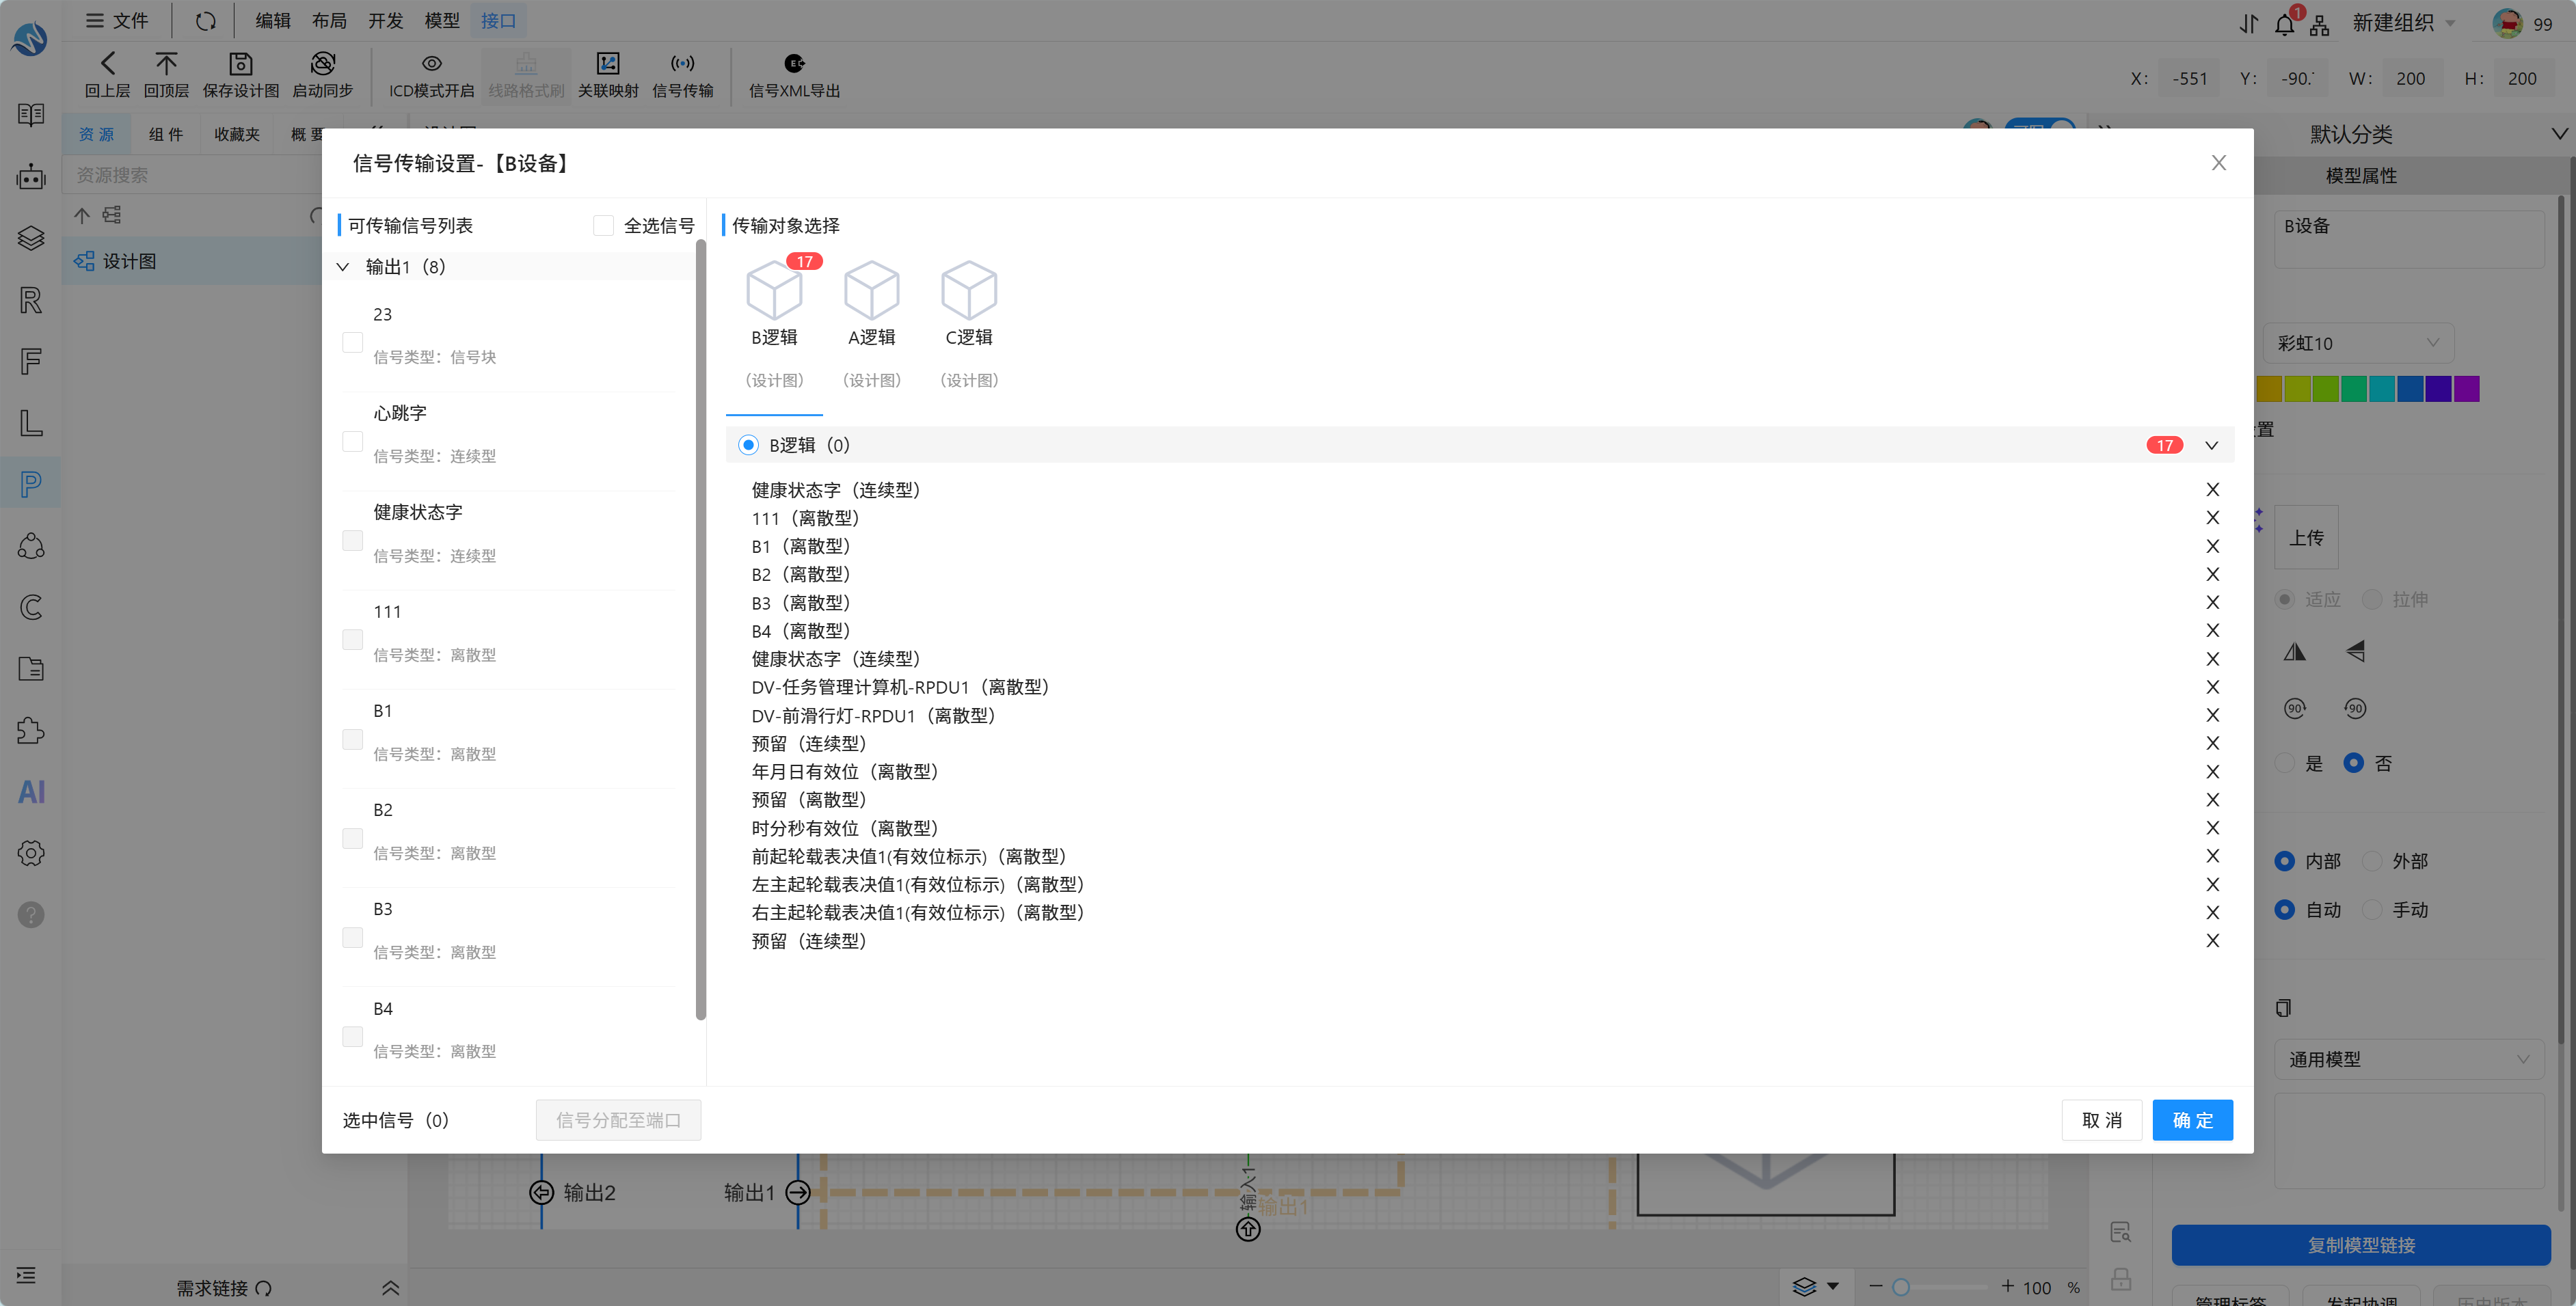Image resolution: width=2576 pixels, height=1306 pixels.
Task: Select the B逻辑 (0) radio button
Action: (748, 445)
